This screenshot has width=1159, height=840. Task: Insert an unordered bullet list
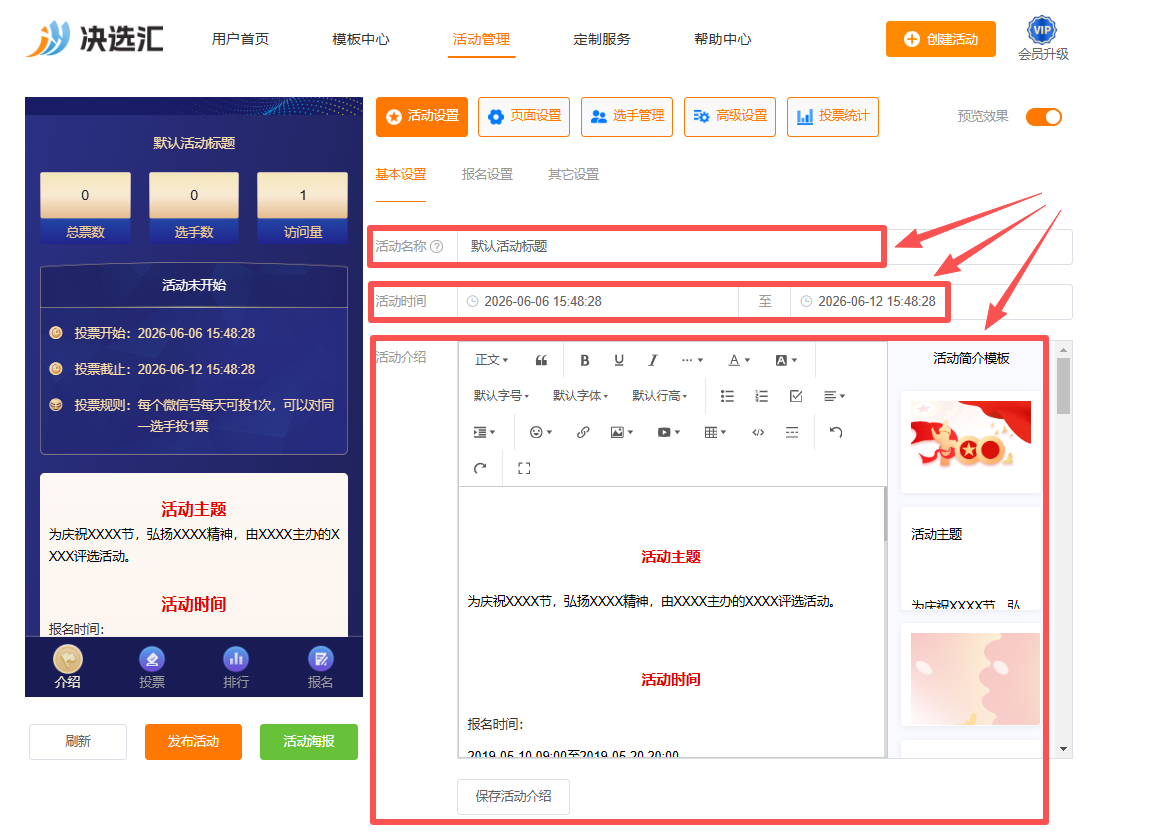point(727,396)
